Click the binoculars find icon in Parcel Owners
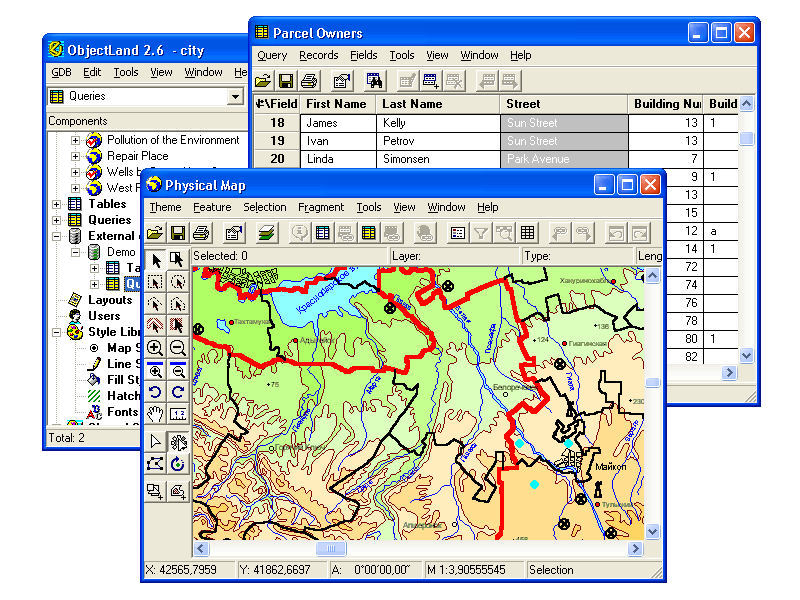Image resolution: width=800 pixels, height=600 pixels. point(375,81)
